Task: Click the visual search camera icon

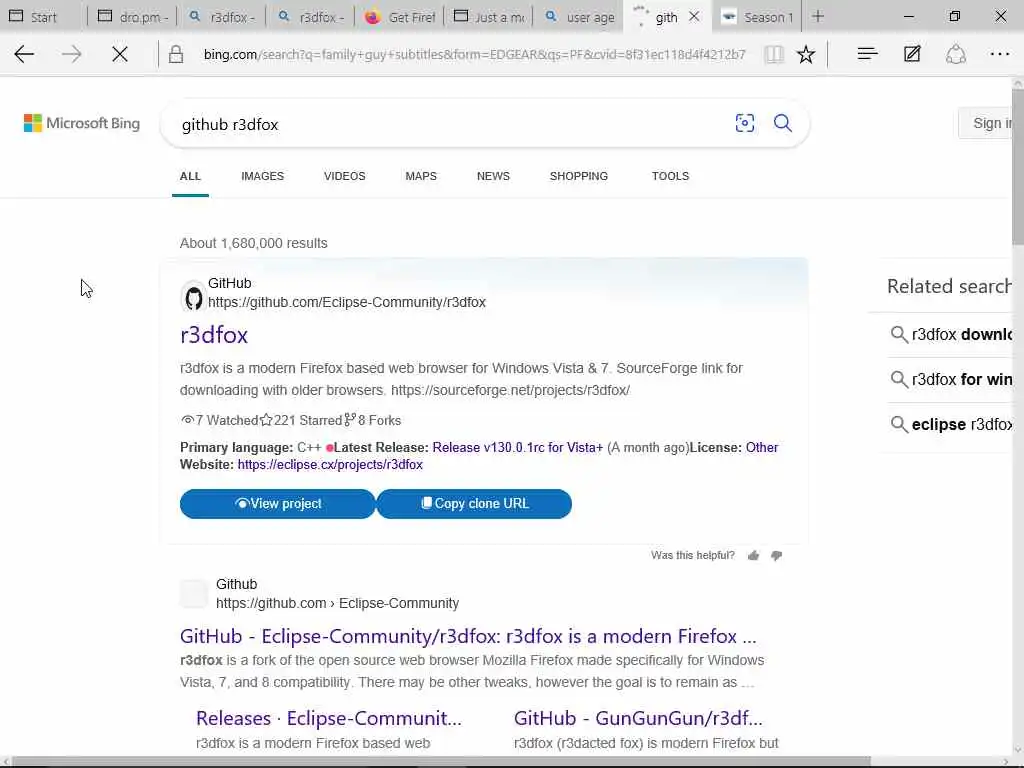Action: coord(744,123)
